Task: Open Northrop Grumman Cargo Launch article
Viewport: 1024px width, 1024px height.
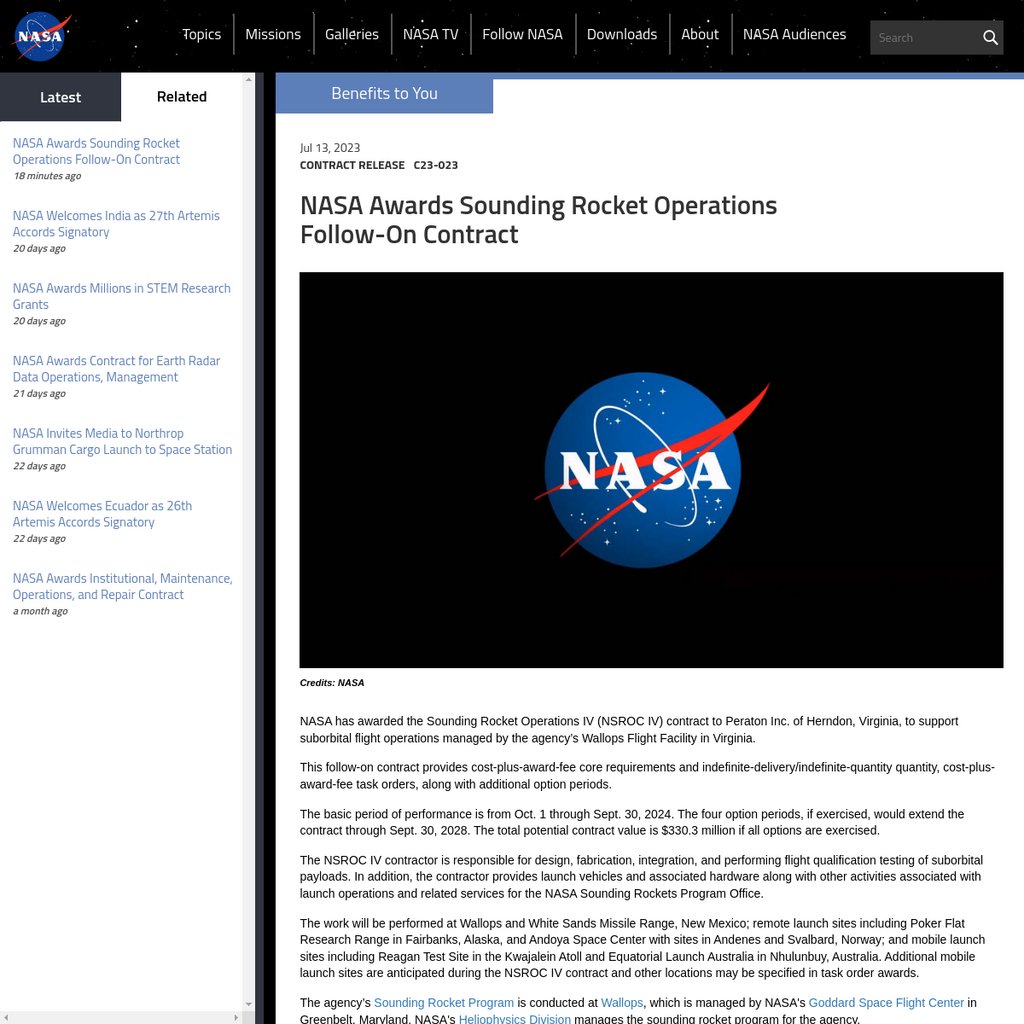Action: click(122, 441)
